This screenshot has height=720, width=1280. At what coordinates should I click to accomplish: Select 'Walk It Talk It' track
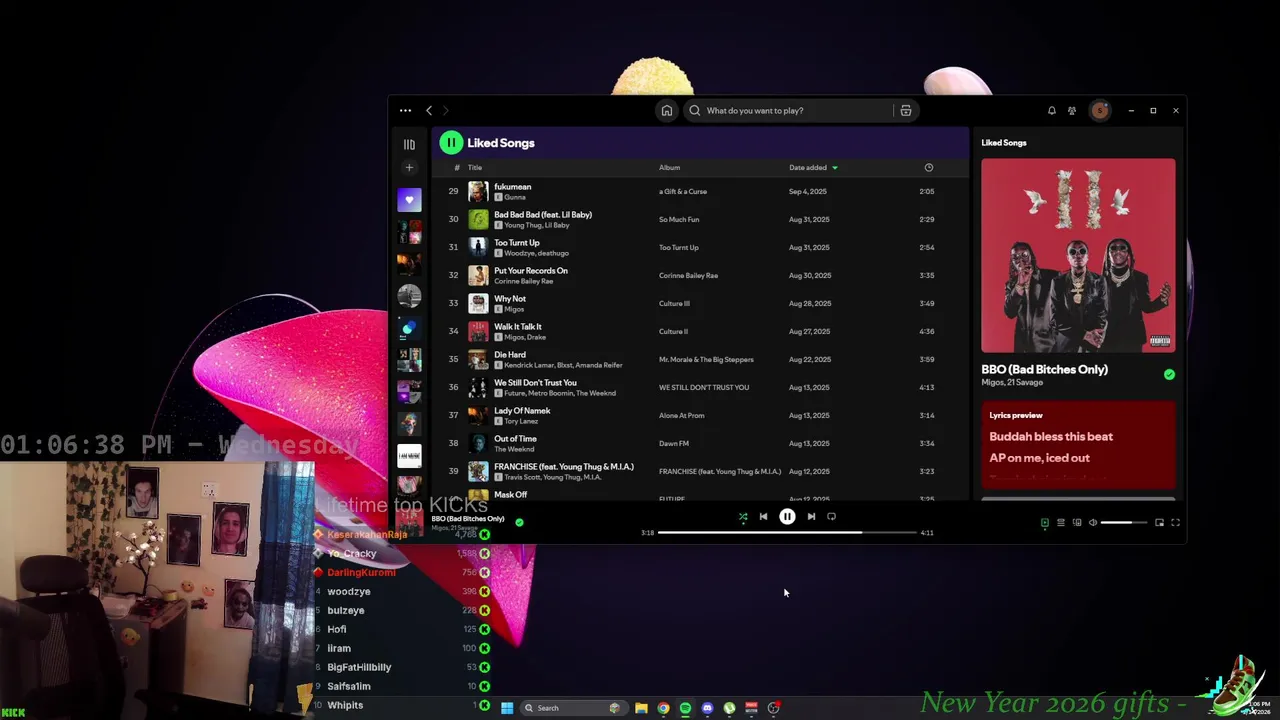point(518,327)
